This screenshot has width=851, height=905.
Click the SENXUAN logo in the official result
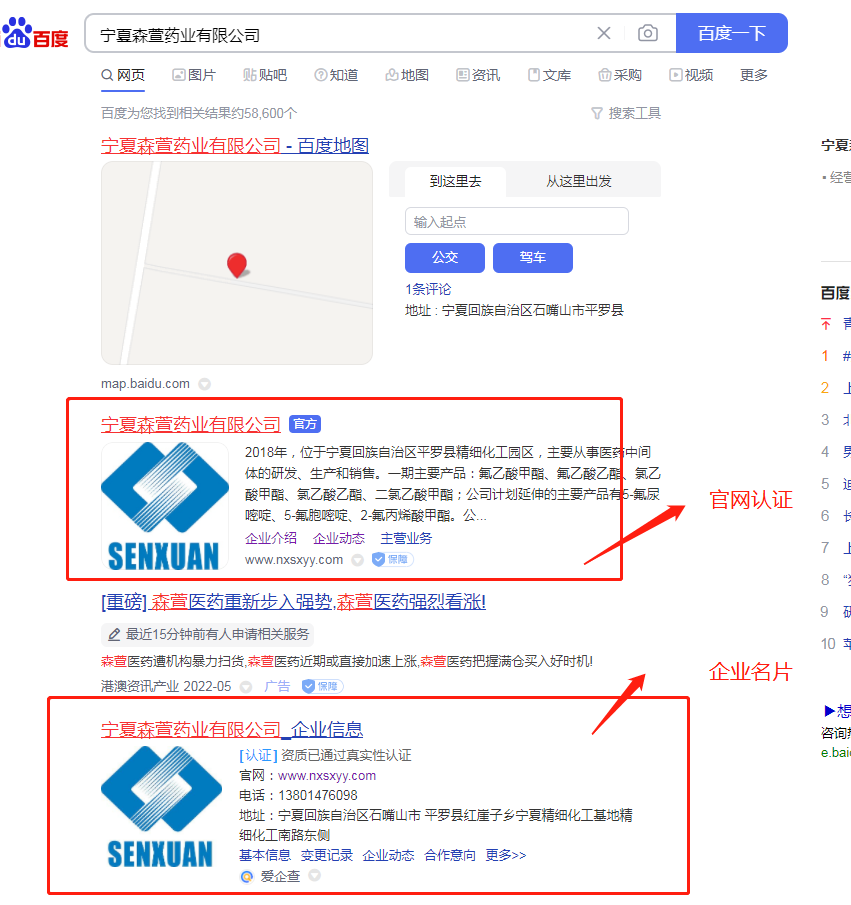point(165,506)
